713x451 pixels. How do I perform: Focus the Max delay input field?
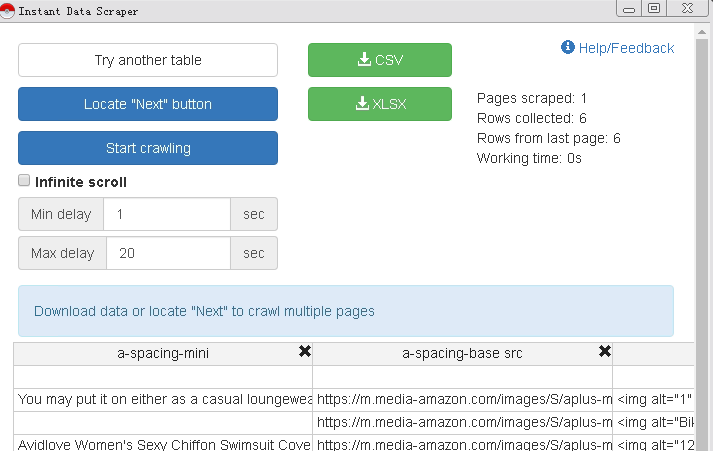pos(168,253)
